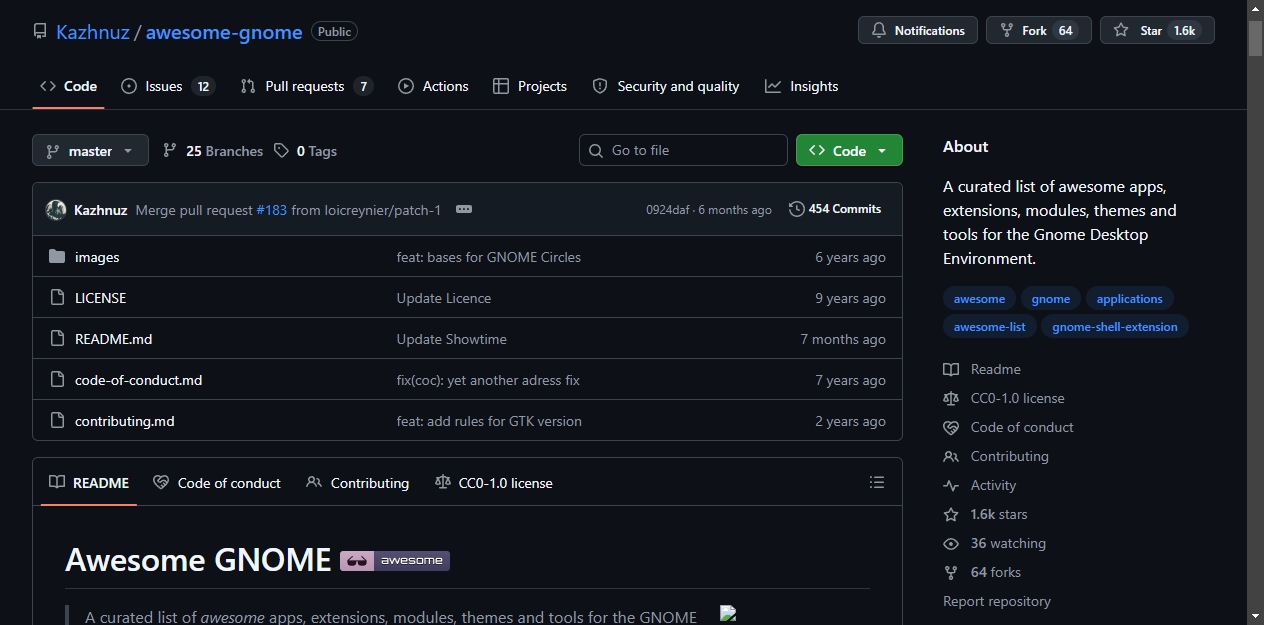Click the README.md file icon
Viewport: 1264px width, 625px height.
57,339
